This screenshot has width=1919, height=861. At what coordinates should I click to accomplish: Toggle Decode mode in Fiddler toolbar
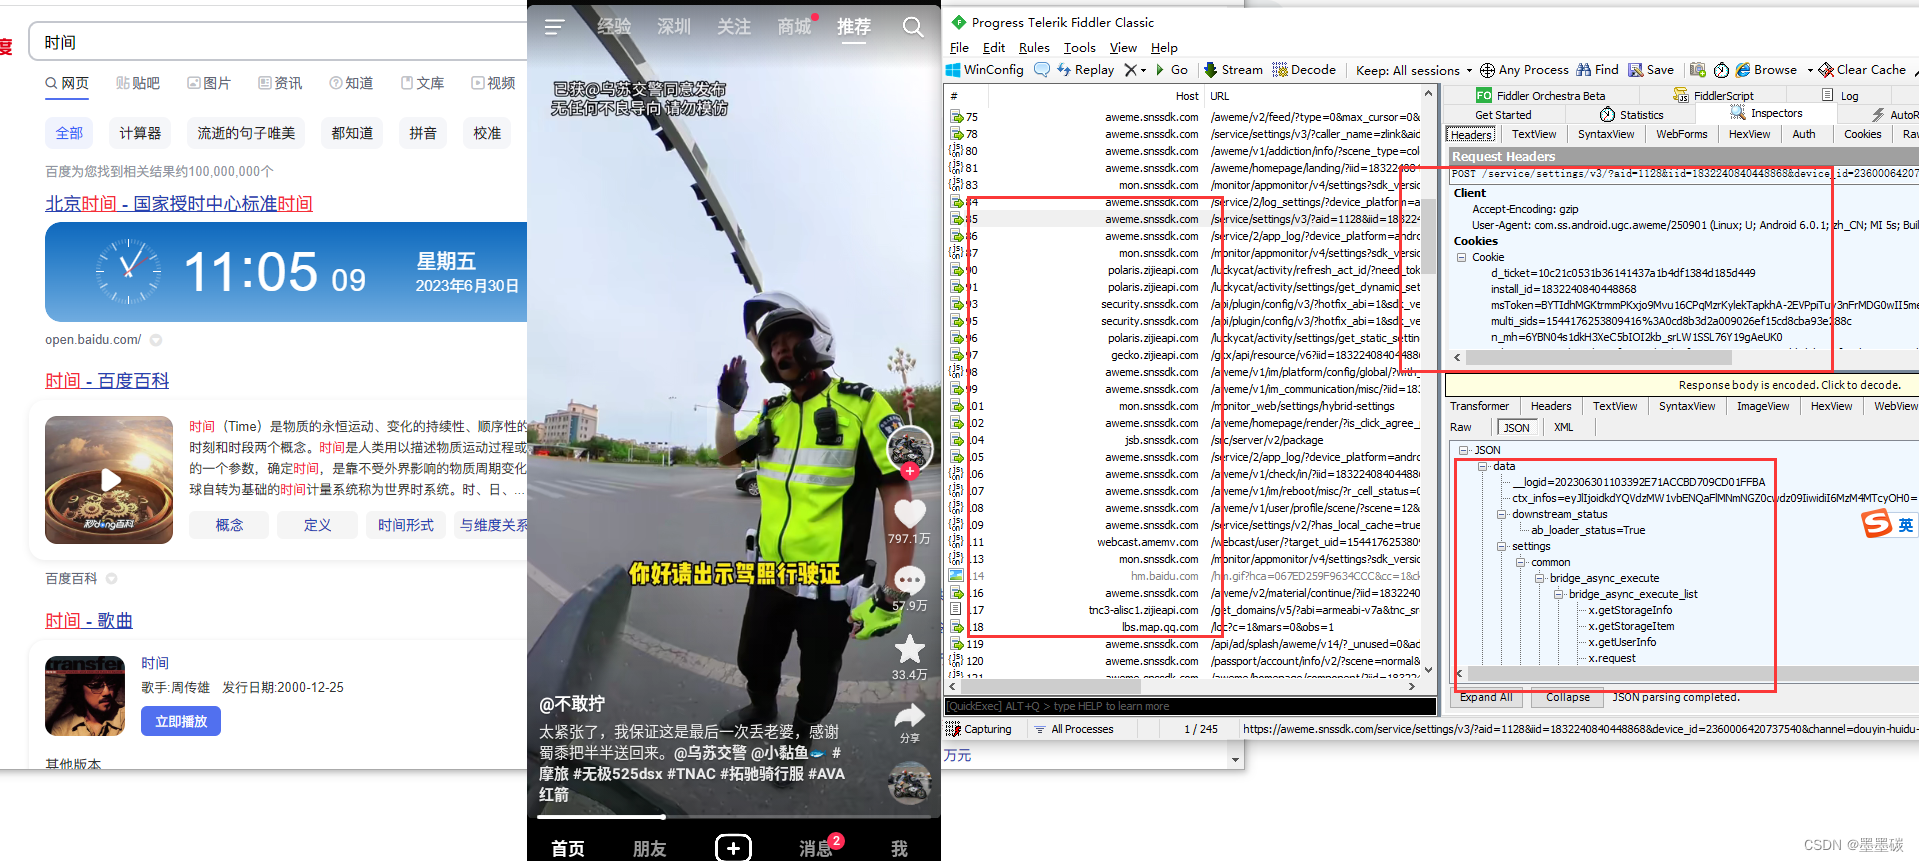pyautogui.click(x=1304, y=70)
